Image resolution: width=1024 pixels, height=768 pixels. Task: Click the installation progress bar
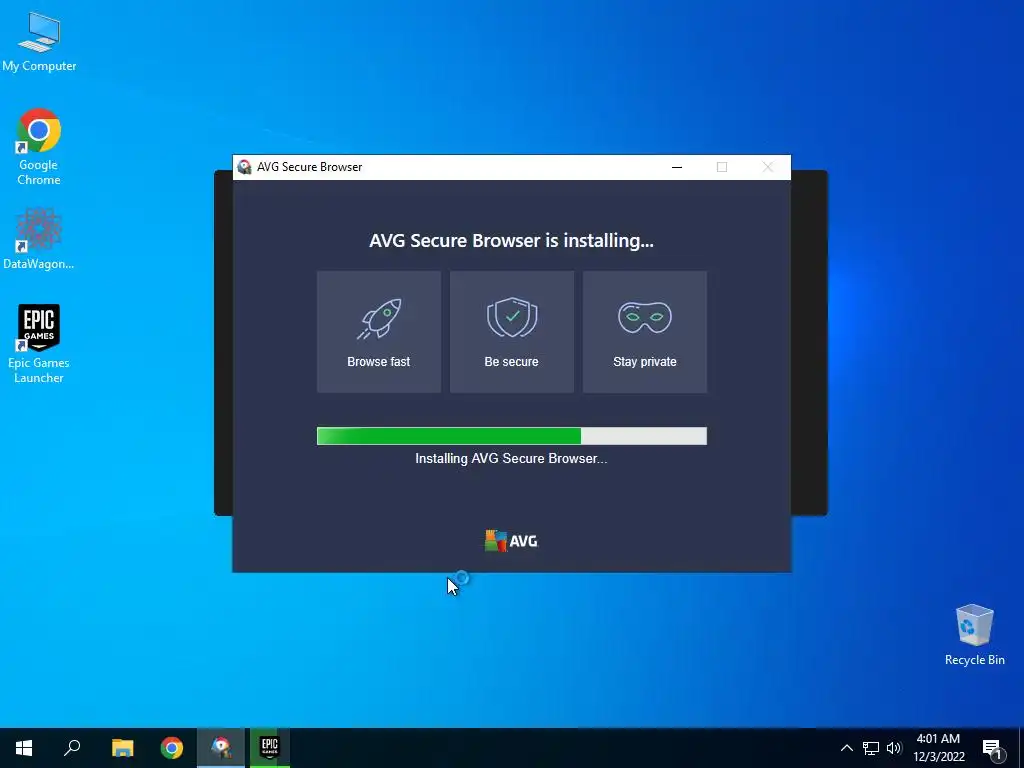511,436
